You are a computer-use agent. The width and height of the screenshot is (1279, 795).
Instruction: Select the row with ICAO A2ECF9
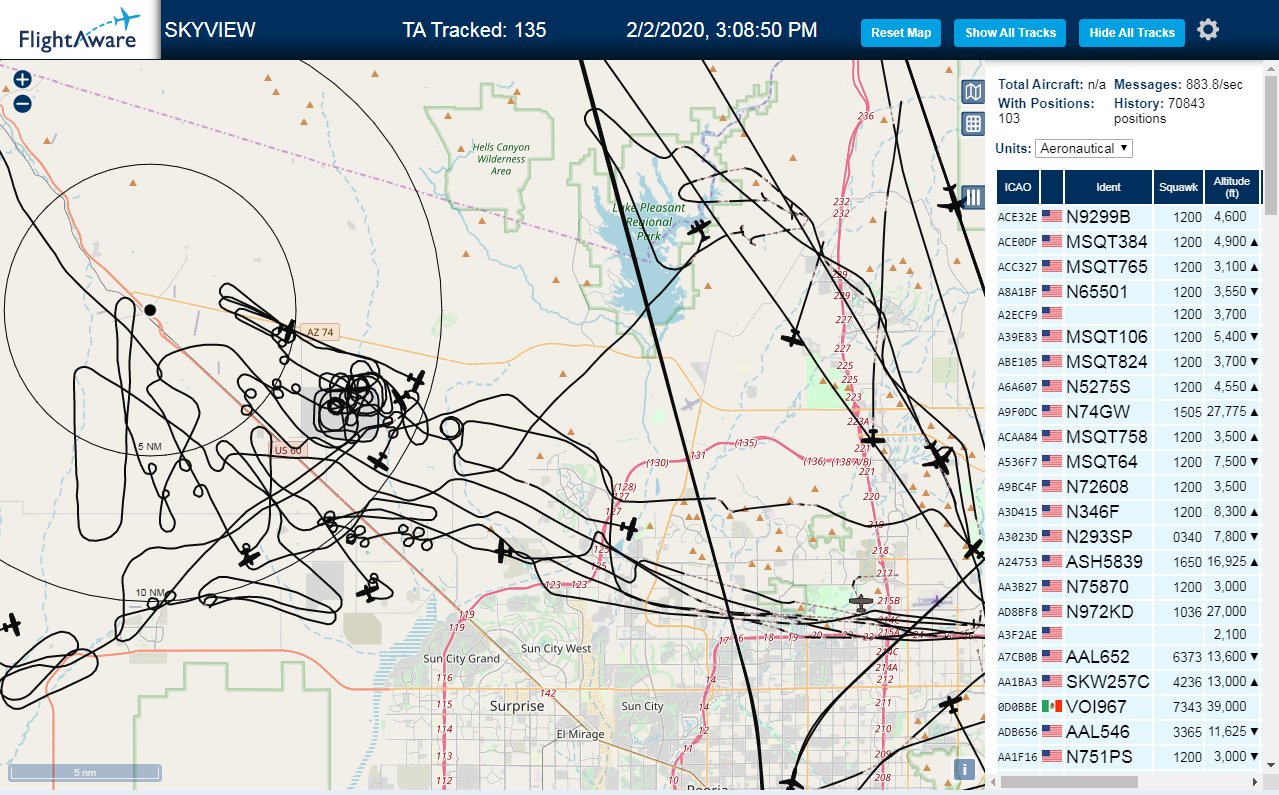click(1129, 315)
